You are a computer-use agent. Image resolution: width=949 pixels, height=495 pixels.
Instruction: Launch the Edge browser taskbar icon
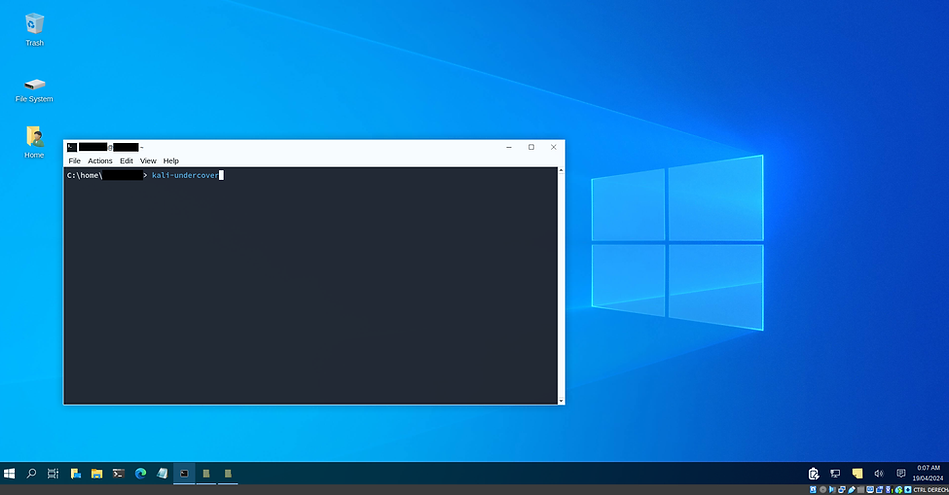click(x=140, y=473)
